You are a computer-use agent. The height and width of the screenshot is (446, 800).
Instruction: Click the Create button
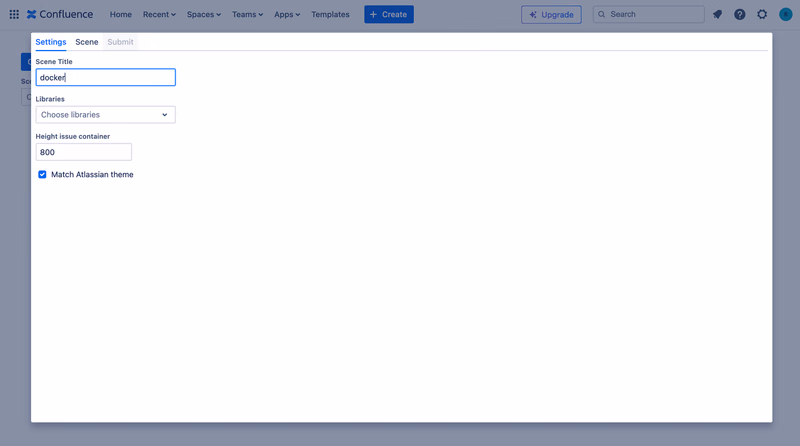389,14
